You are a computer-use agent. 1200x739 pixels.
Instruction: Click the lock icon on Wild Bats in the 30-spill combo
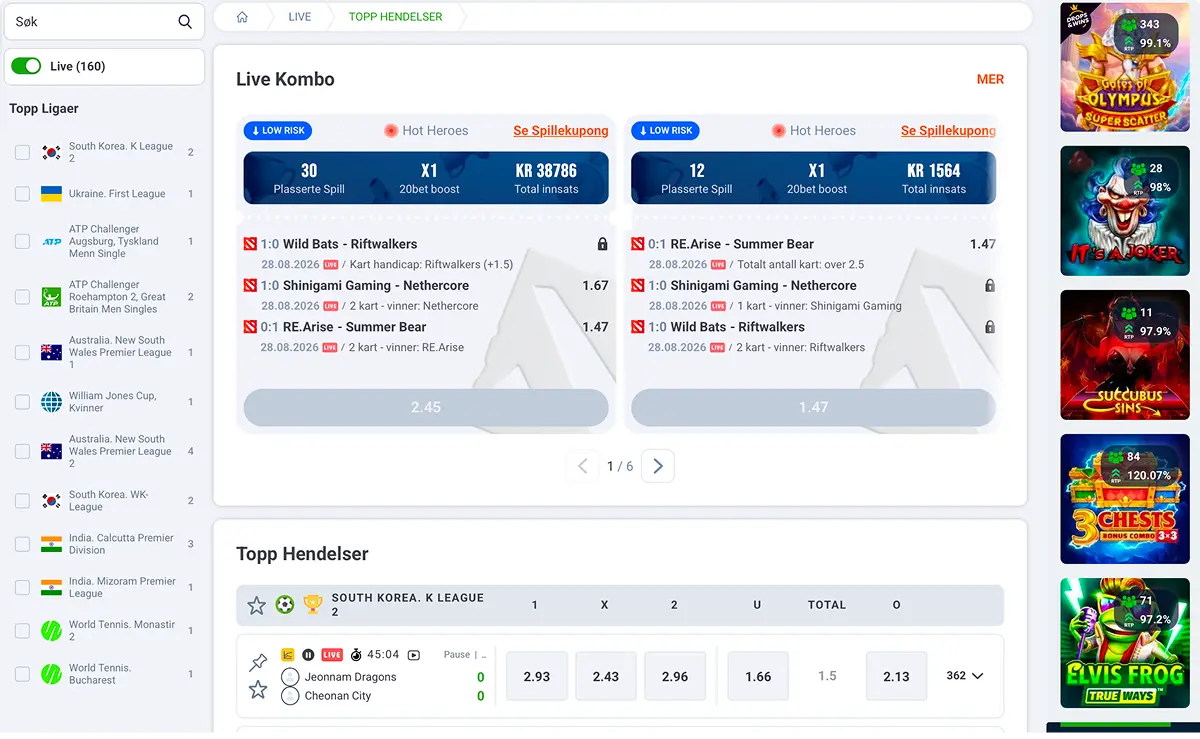(602, 244)
